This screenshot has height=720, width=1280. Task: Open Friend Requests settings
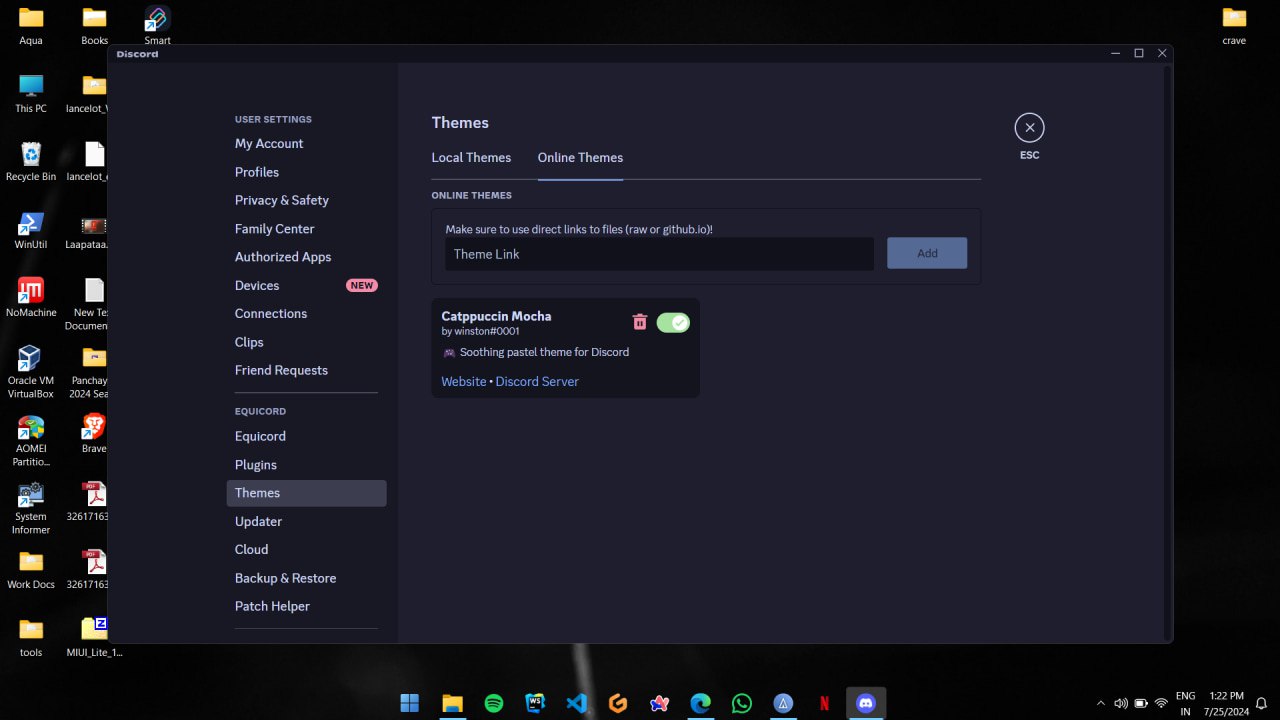[306, 370]
